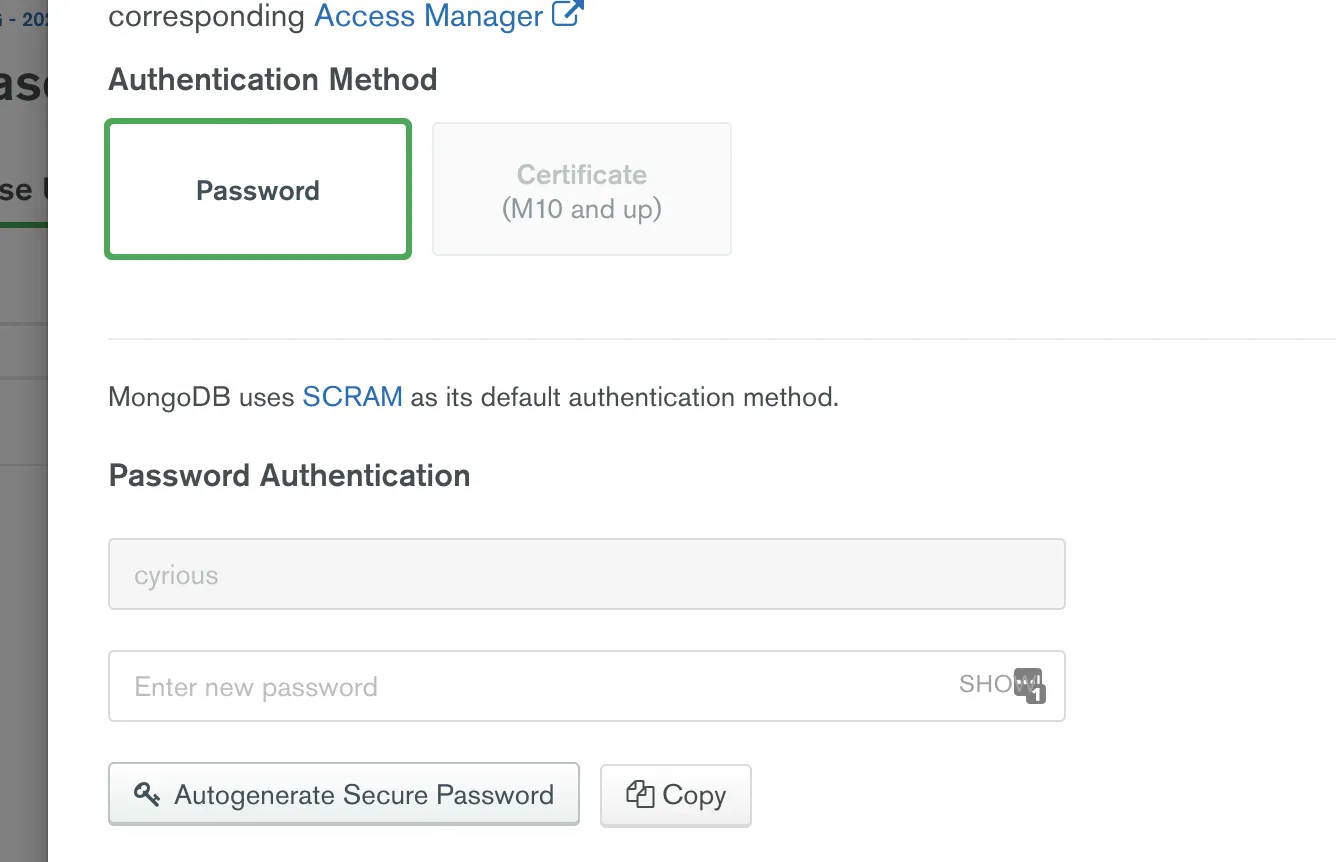This screenshot has height=862, width=1336.
Task: Toggle SHOW to reveal the password
Action: [983, 685]
